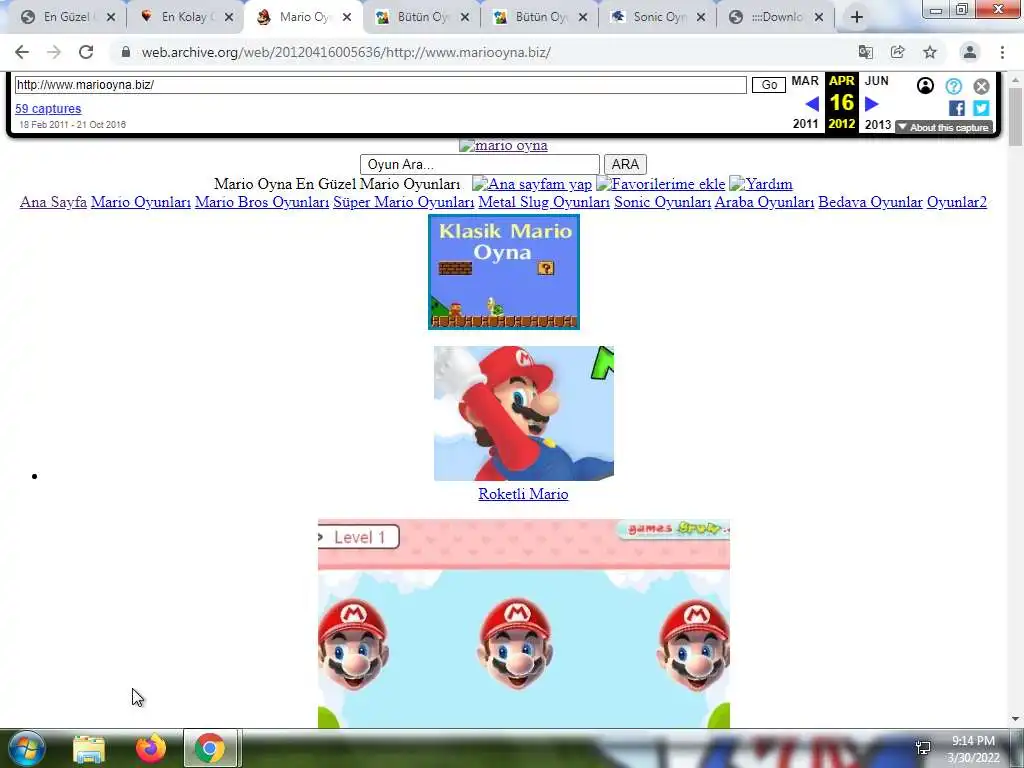Open the 'Bedava Oyunlar' link
The image size is (1024, 768).
click(x=871, y=202)
